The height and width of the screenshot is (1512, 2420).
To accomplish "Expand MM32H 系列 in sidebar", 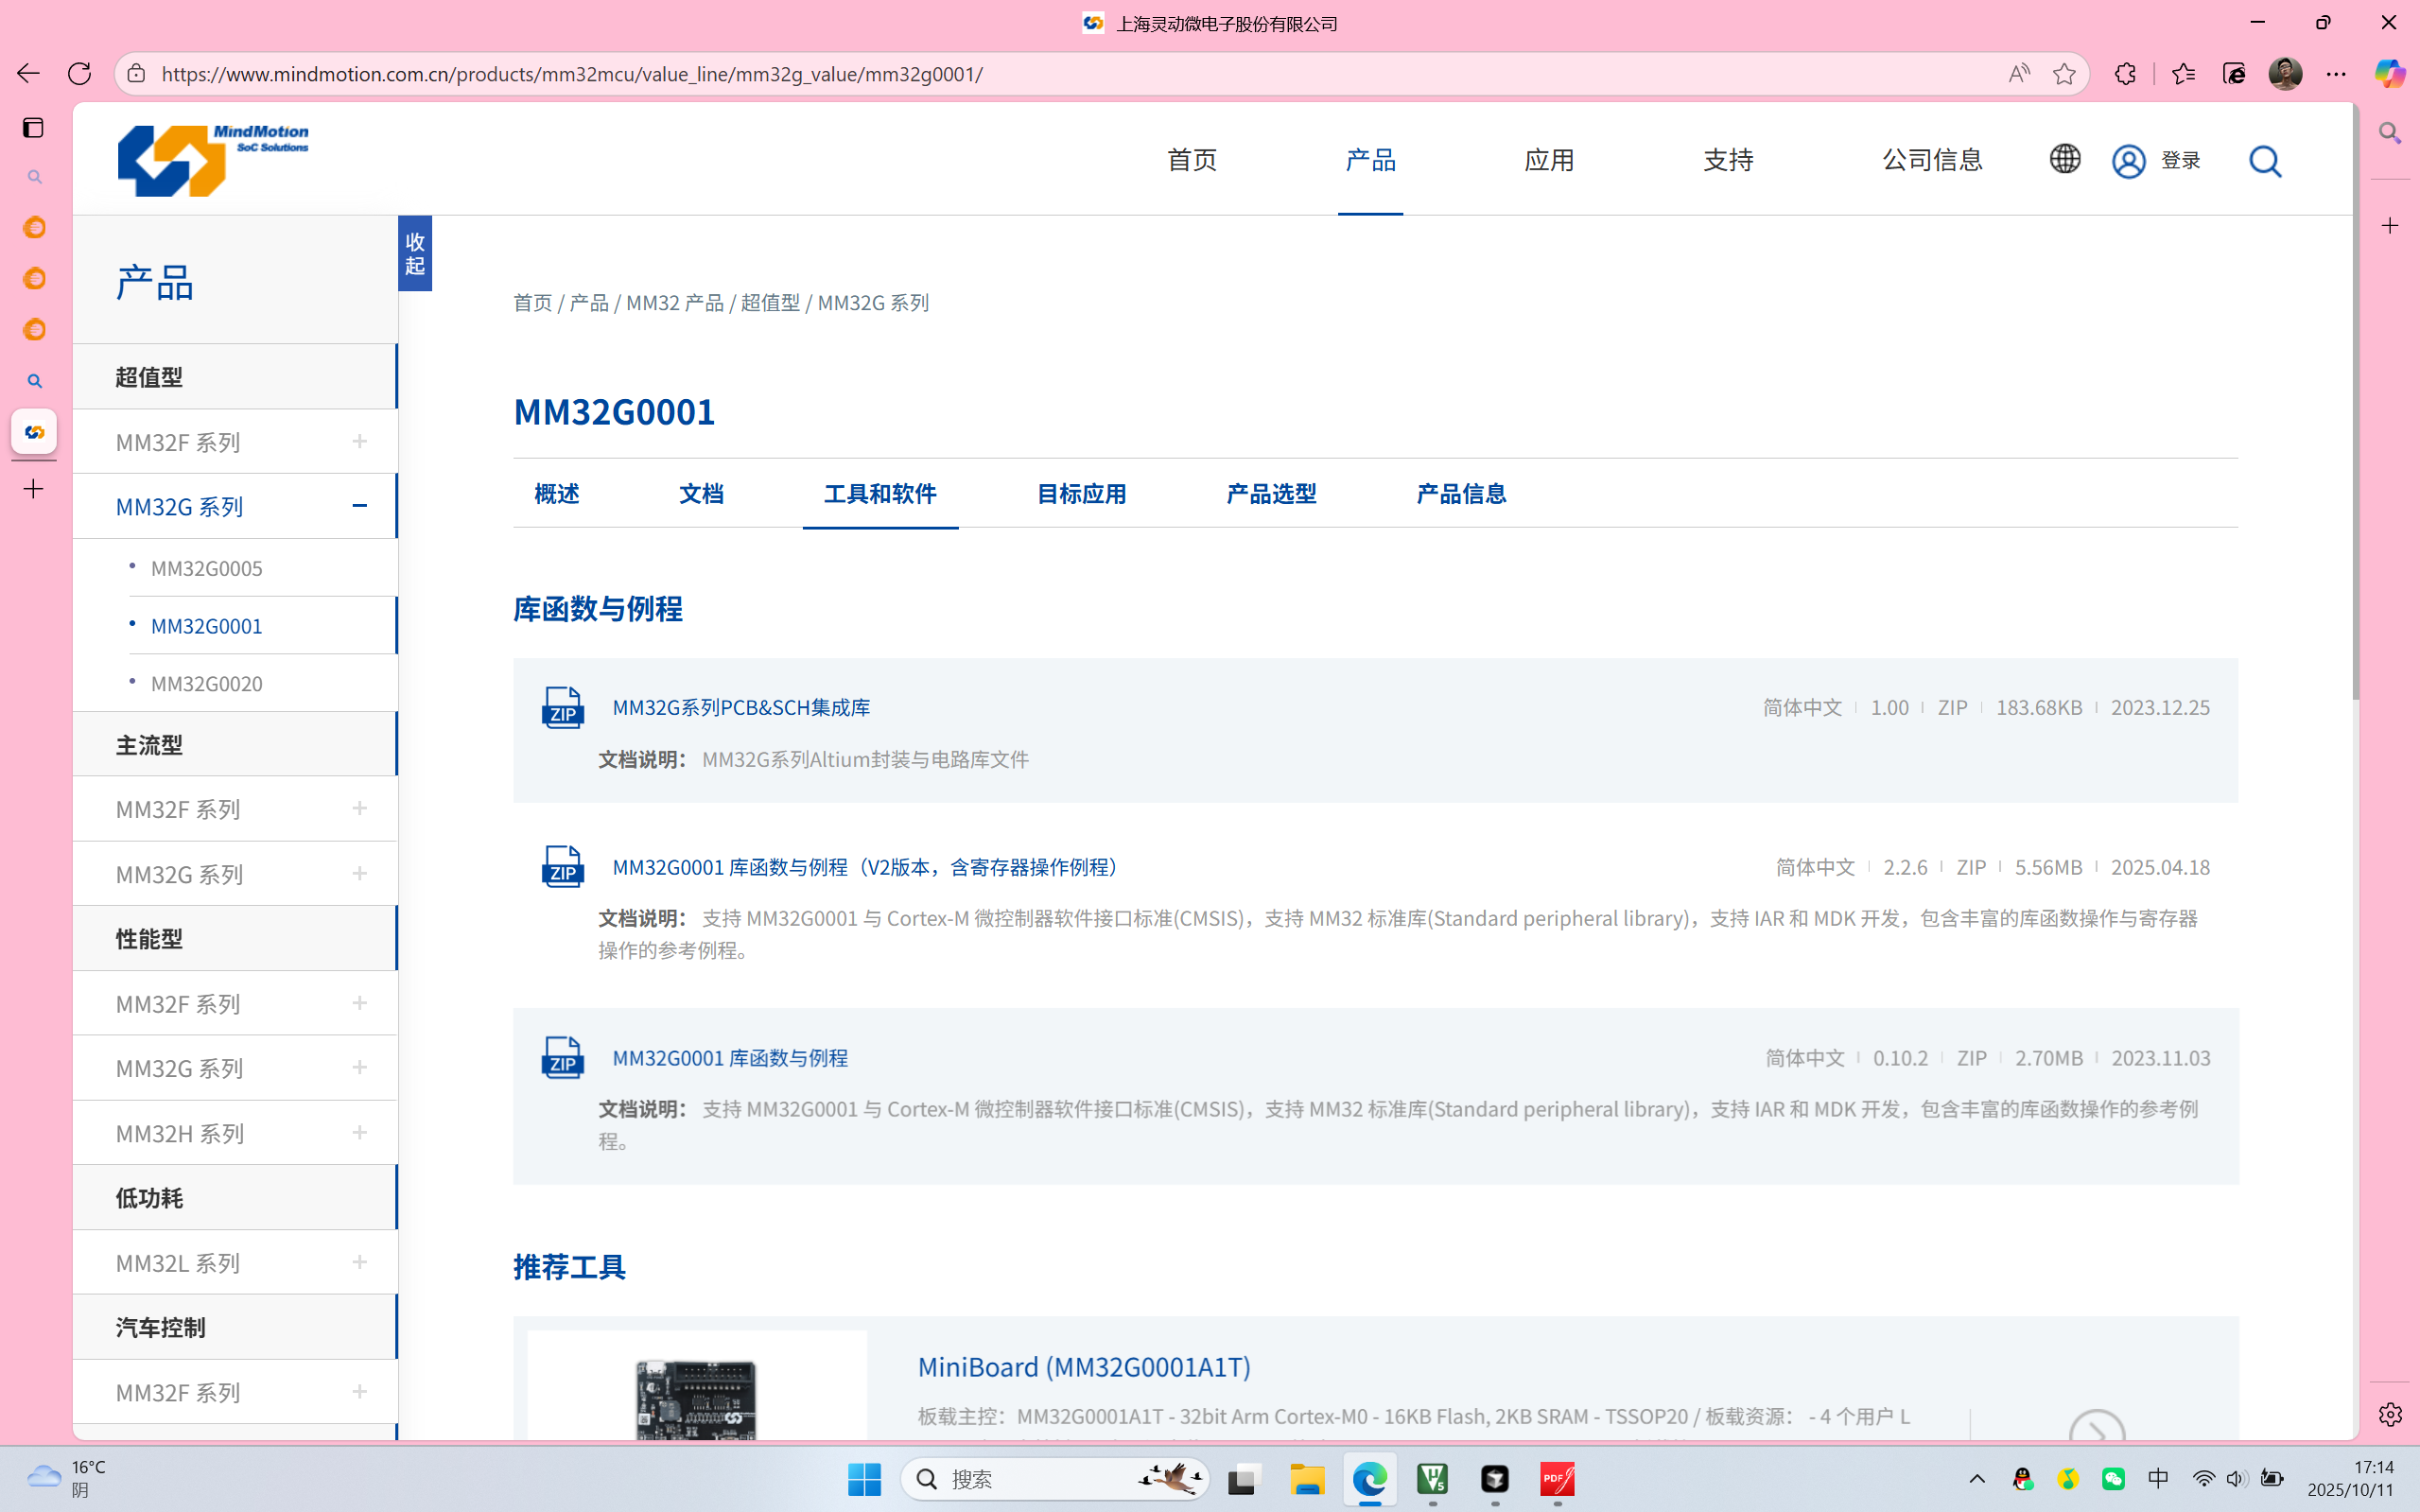I will pyautogui.click(x=359, y=1133).
